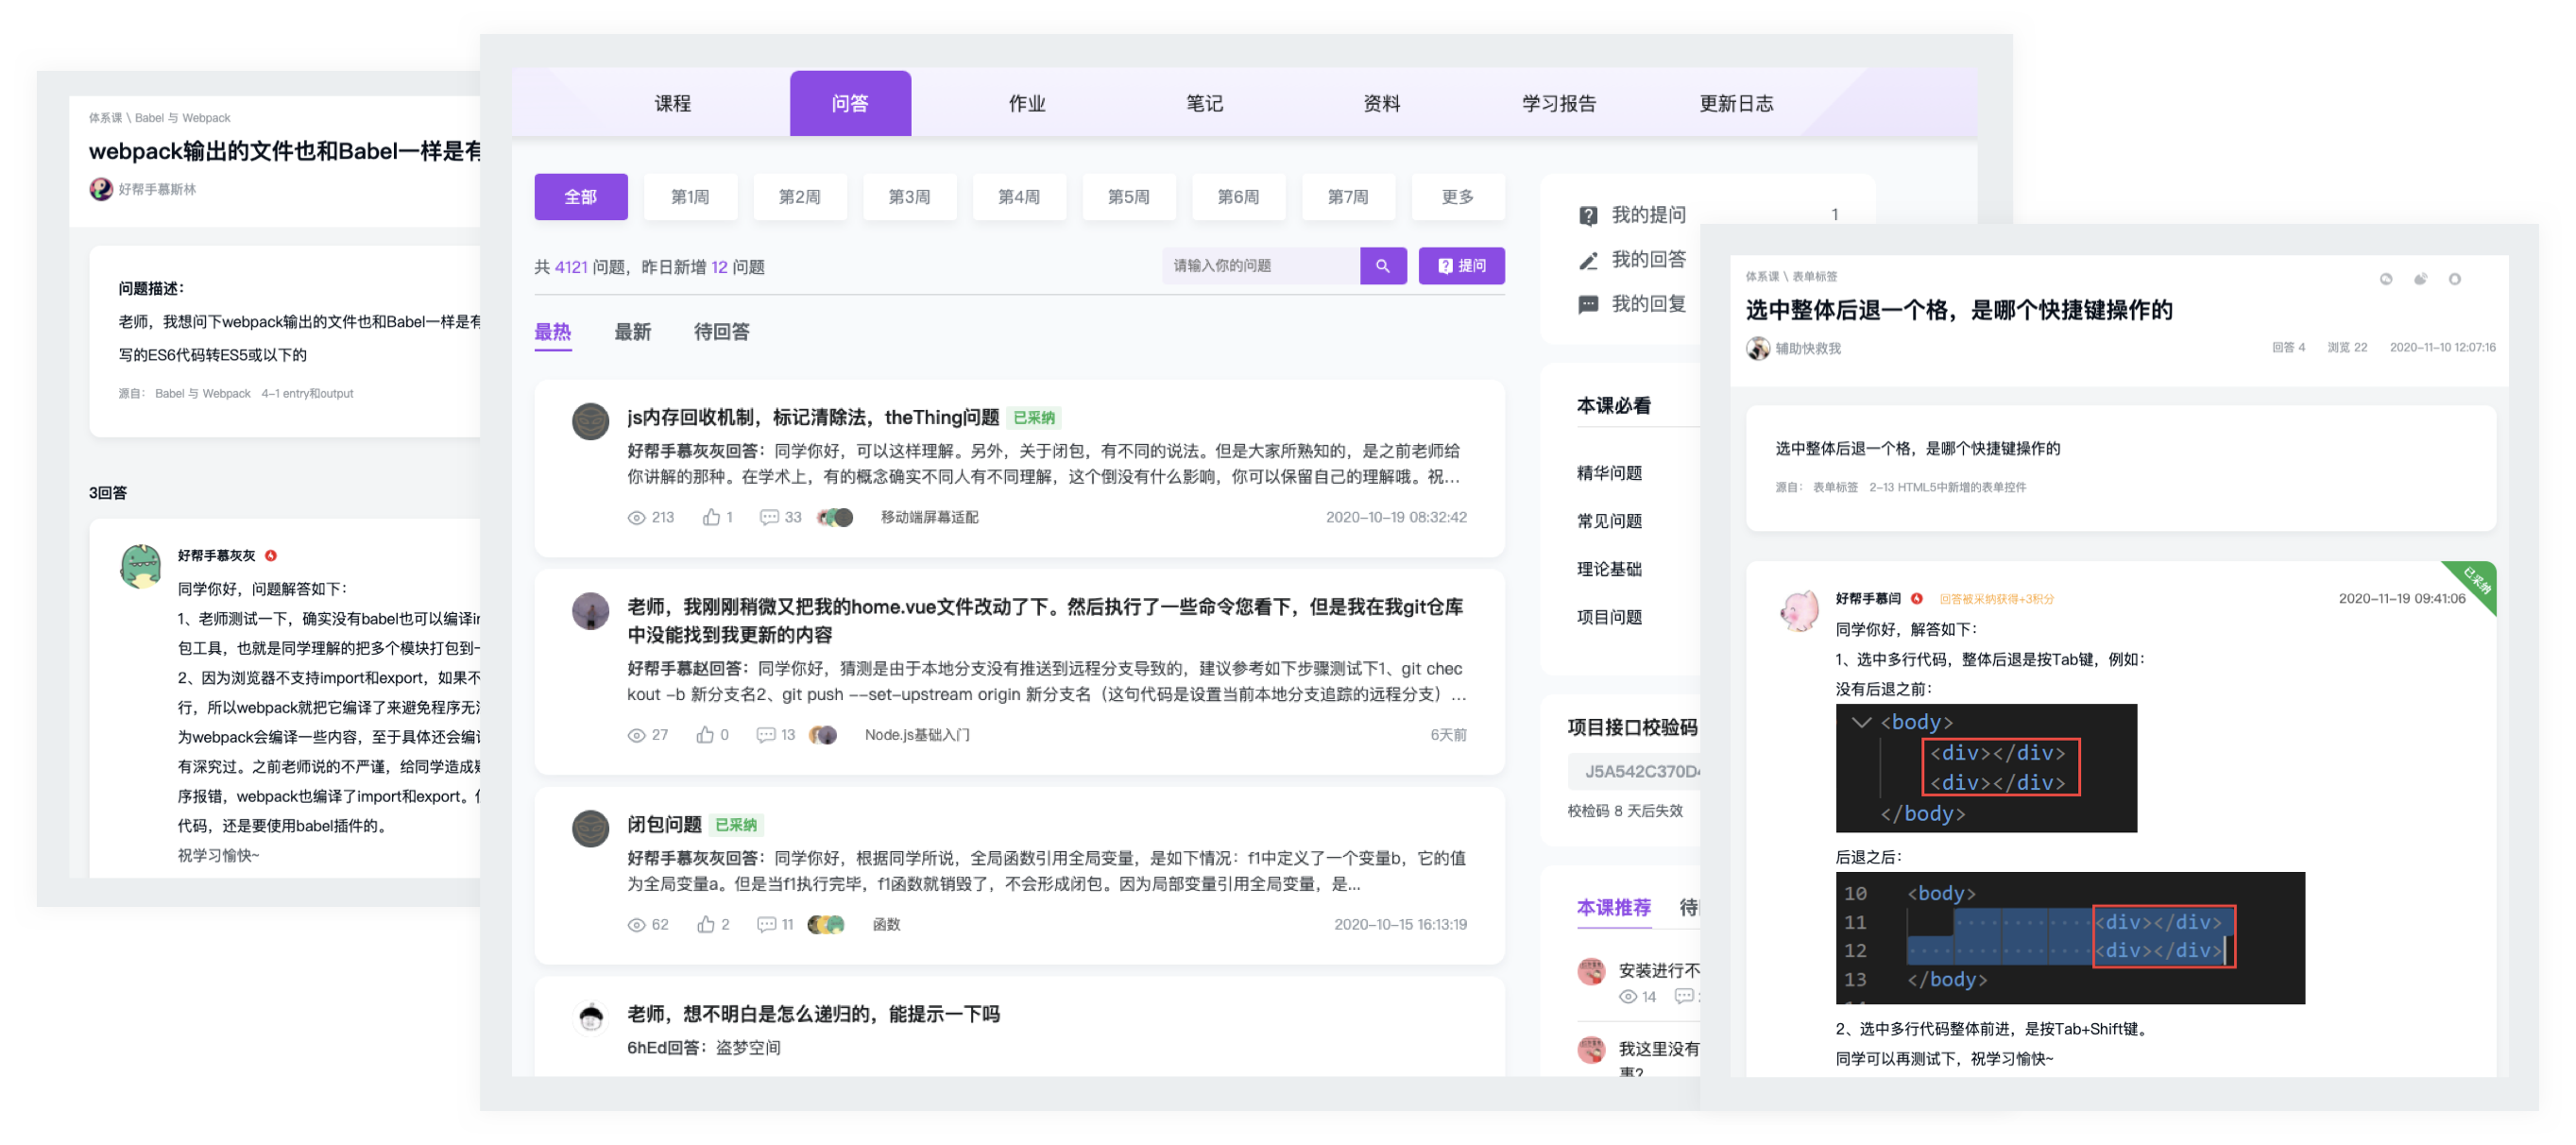
Task: Switch to the 作业 tab
Action: tap(1027, 104)
